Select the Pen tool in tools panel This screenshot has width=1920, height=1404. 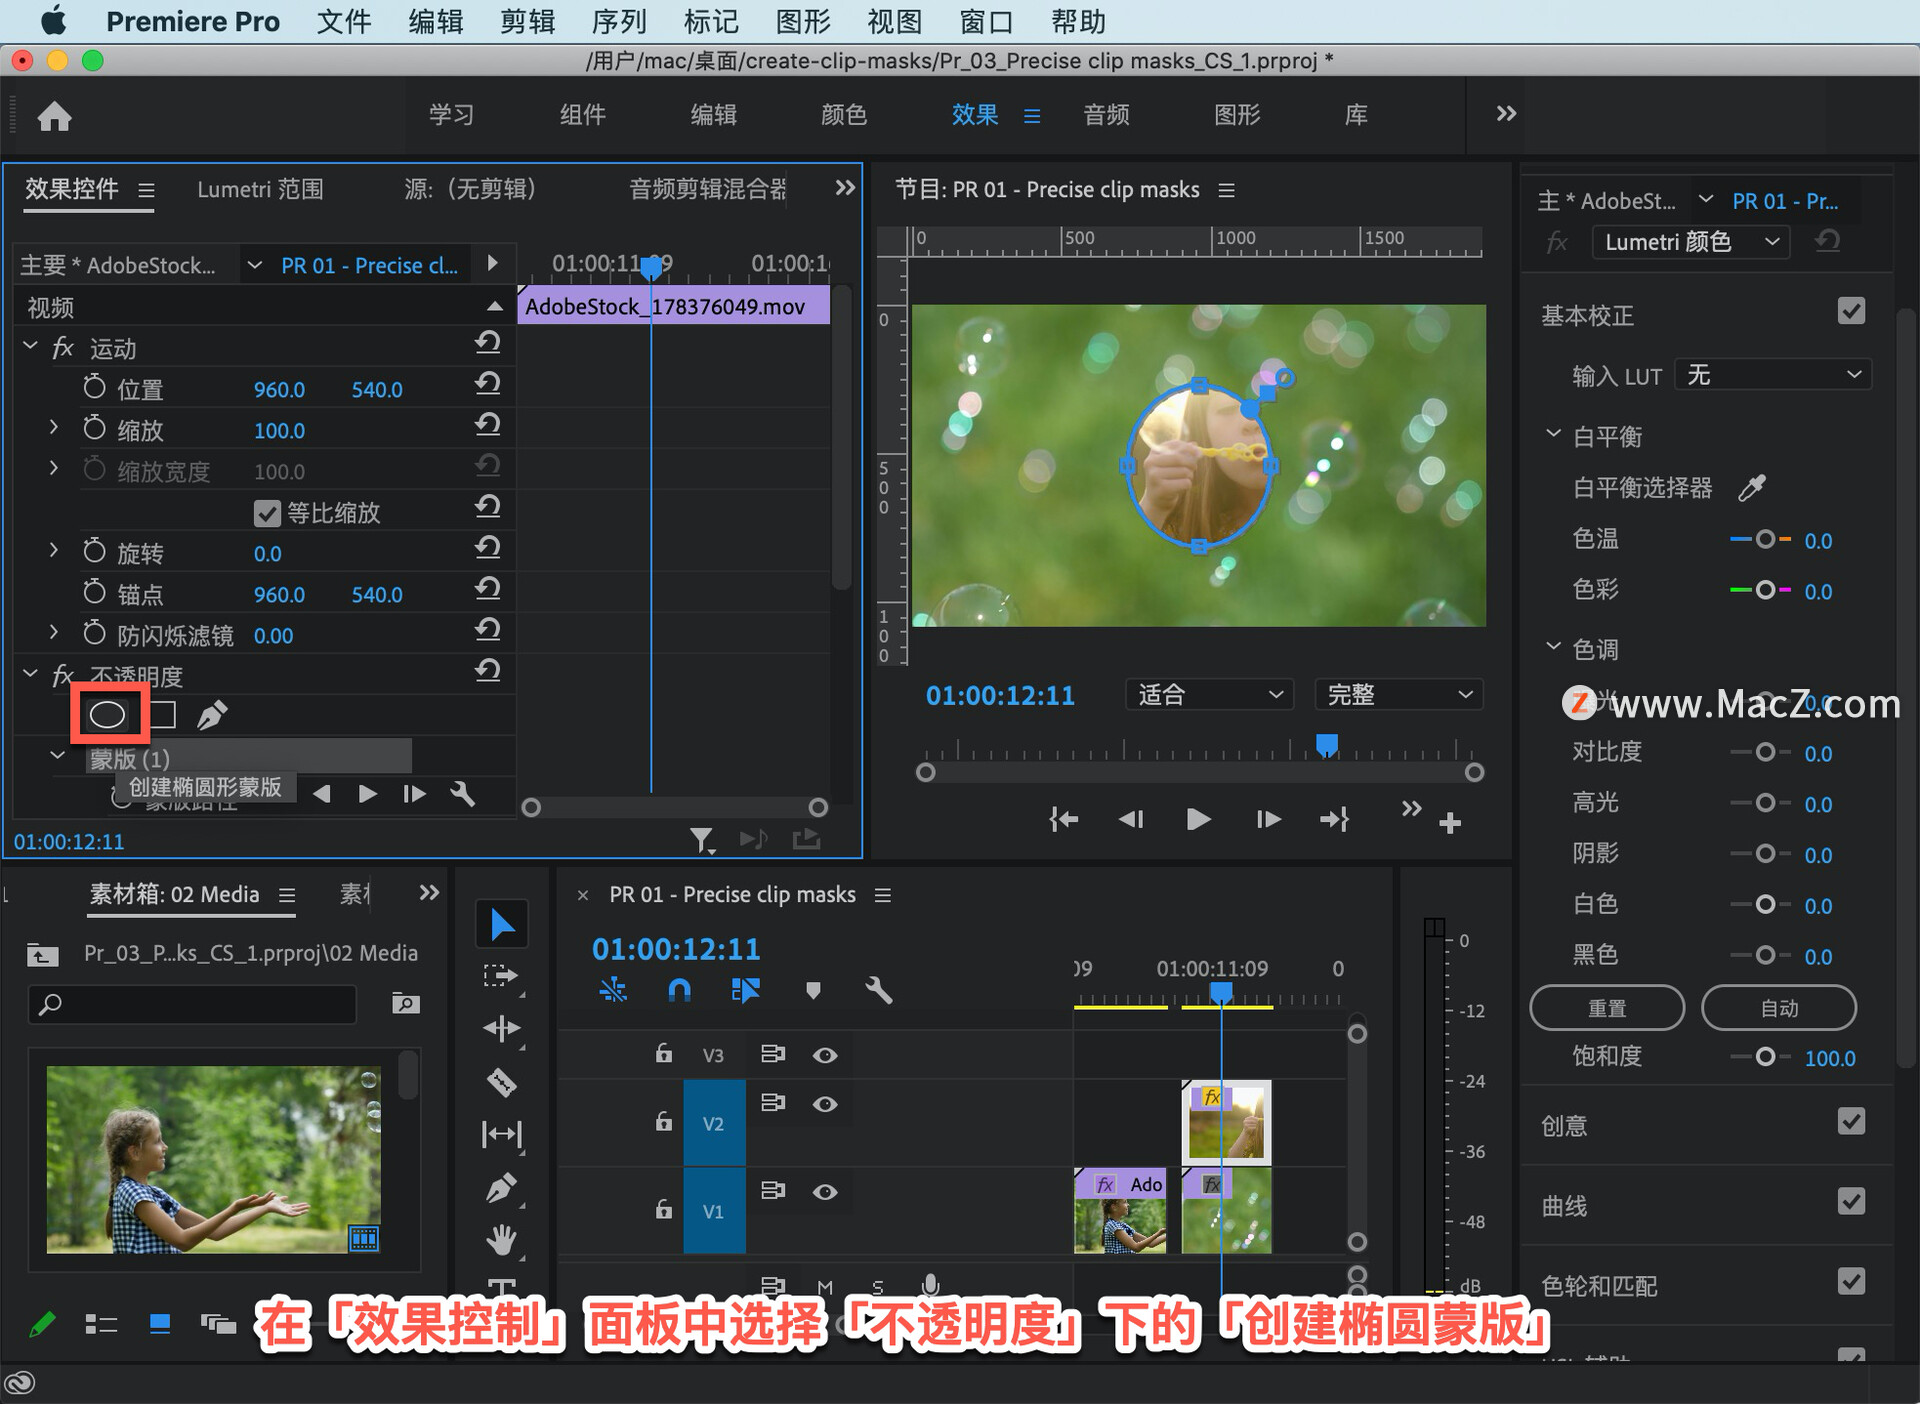click(501, 1188)
